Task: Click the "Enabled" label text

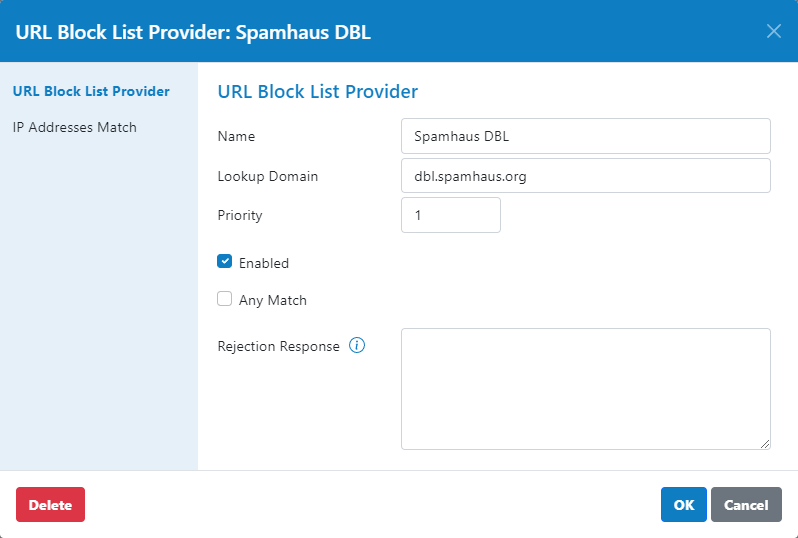Action: point(264,263)
